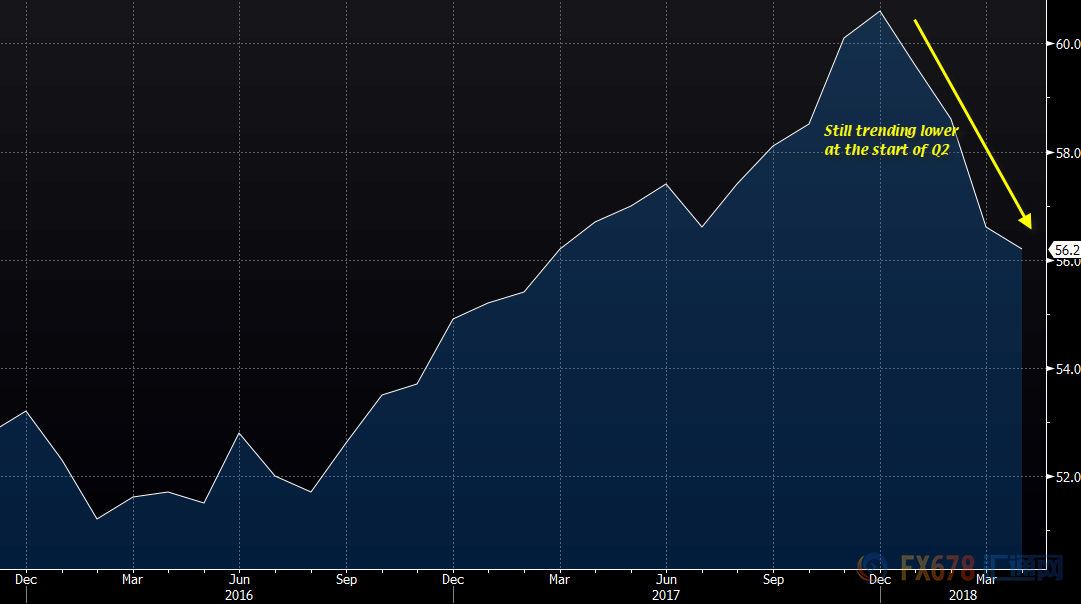Image resolution: width=1081 pixels, height=604 pixels.
Task: Select the 56.2 current value tag
Action: point(1065,249)
